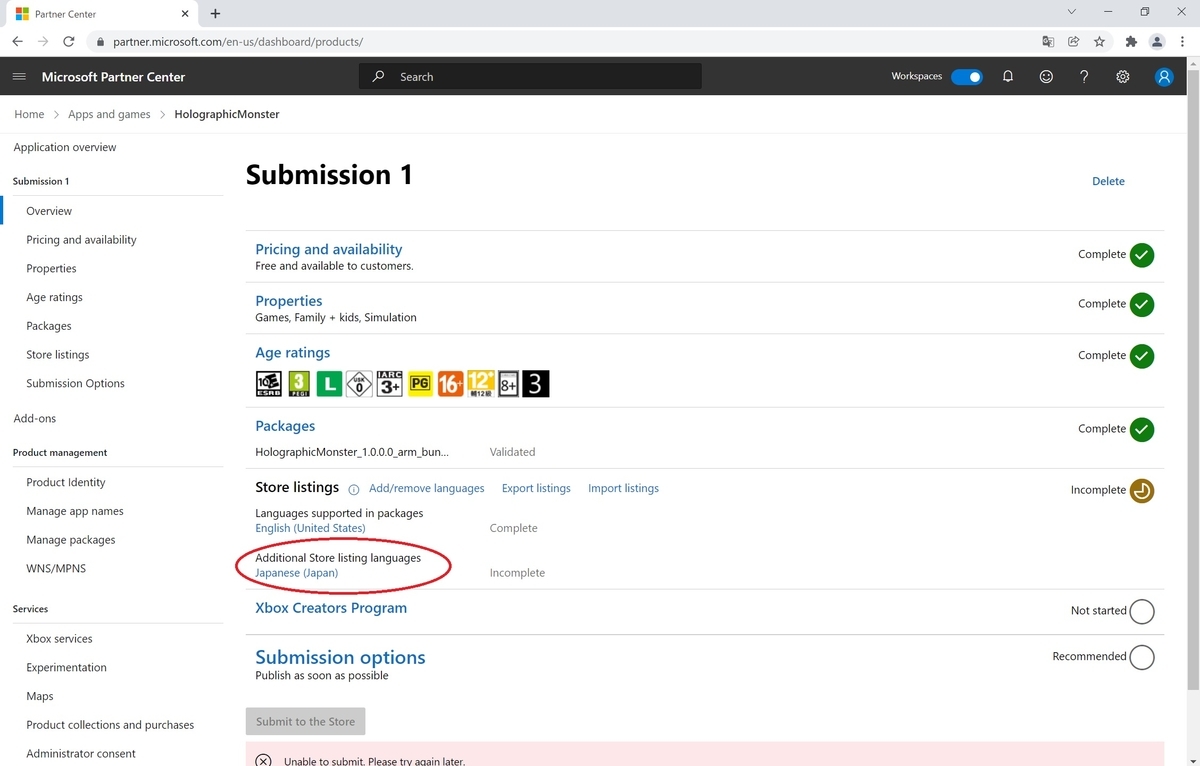Open Application overview in sidebar
The width and height of the screenshot is (1200, 766).
tap(65, 147)
